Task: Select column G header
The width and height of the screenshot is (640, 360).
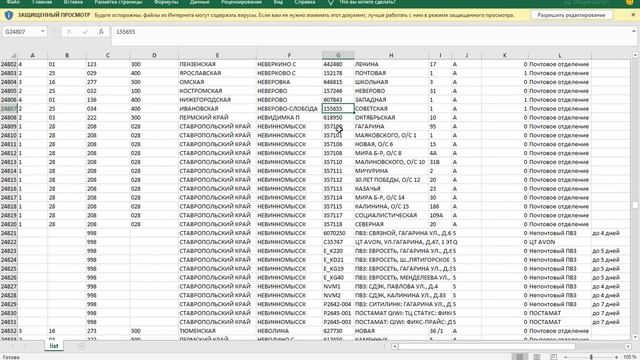Action: coord(338,55)
